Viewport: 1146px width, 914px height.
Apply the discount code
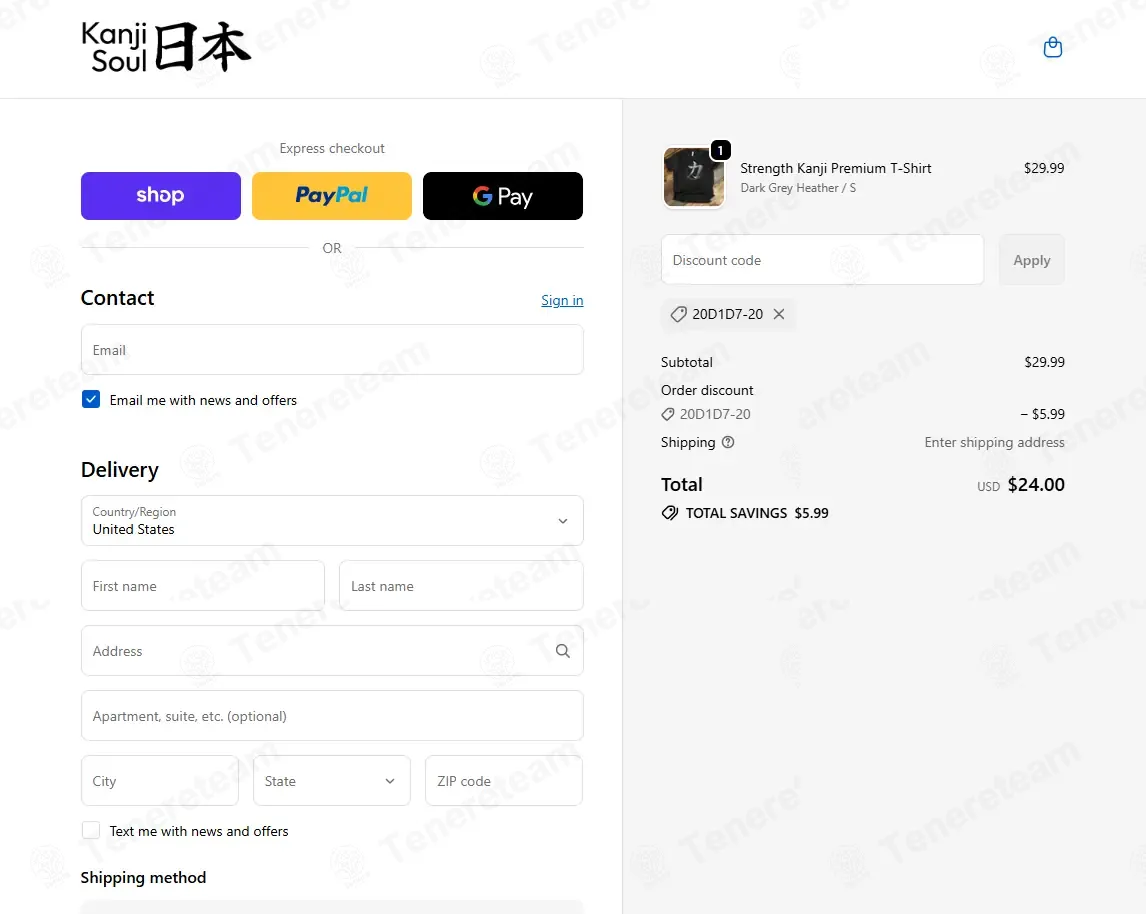[x=1031, y=260]
